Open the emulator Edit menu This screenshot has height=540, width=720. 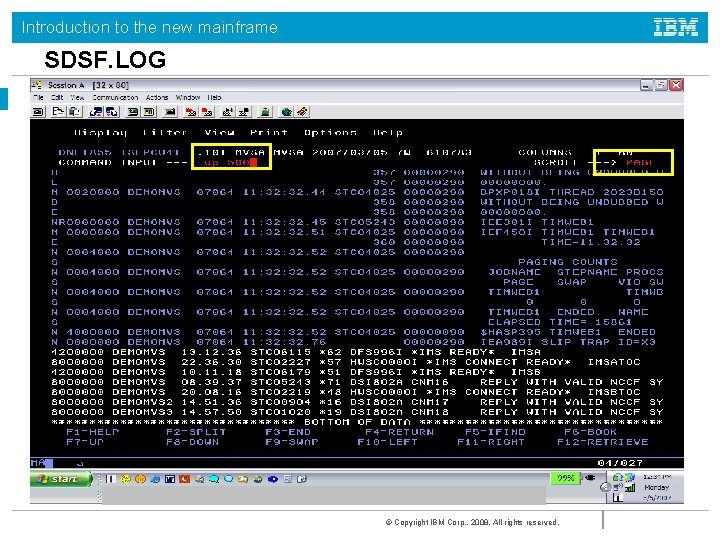57,97
